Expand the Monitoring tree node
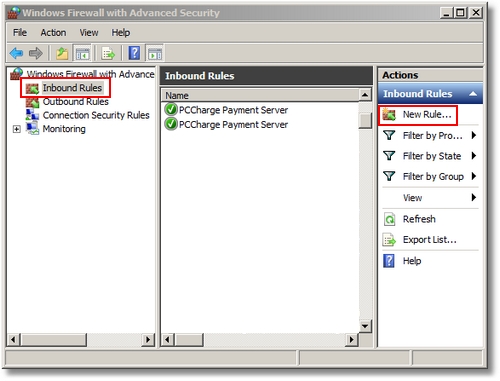The width and height of the screenshot is (500, 381). pos(17,129)
